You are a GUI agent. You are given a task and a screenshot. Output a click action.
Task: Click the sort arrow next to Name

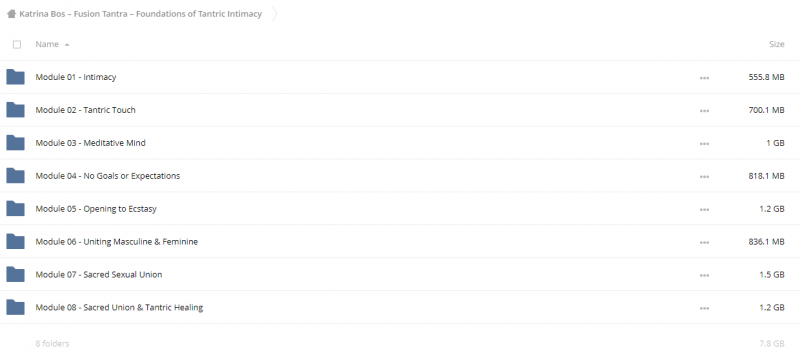[x=67, y=45]
